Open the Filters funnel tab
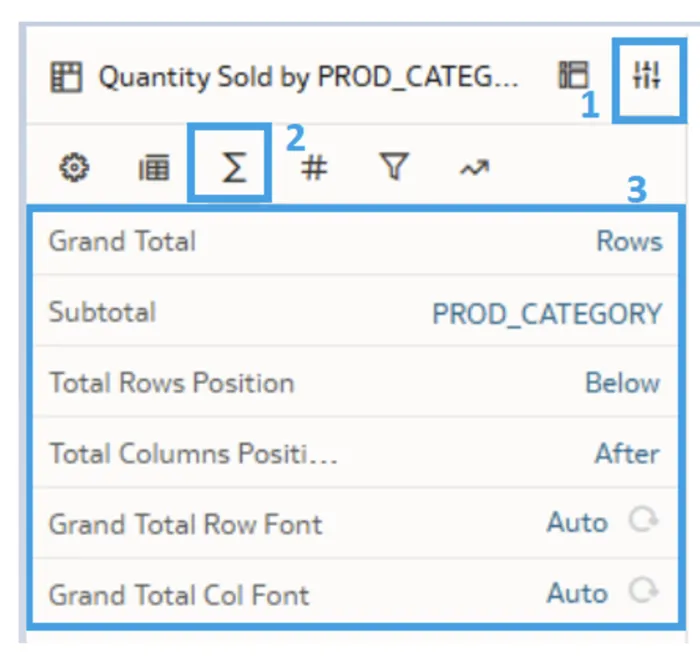700x658 pixels. click(395, 168)
